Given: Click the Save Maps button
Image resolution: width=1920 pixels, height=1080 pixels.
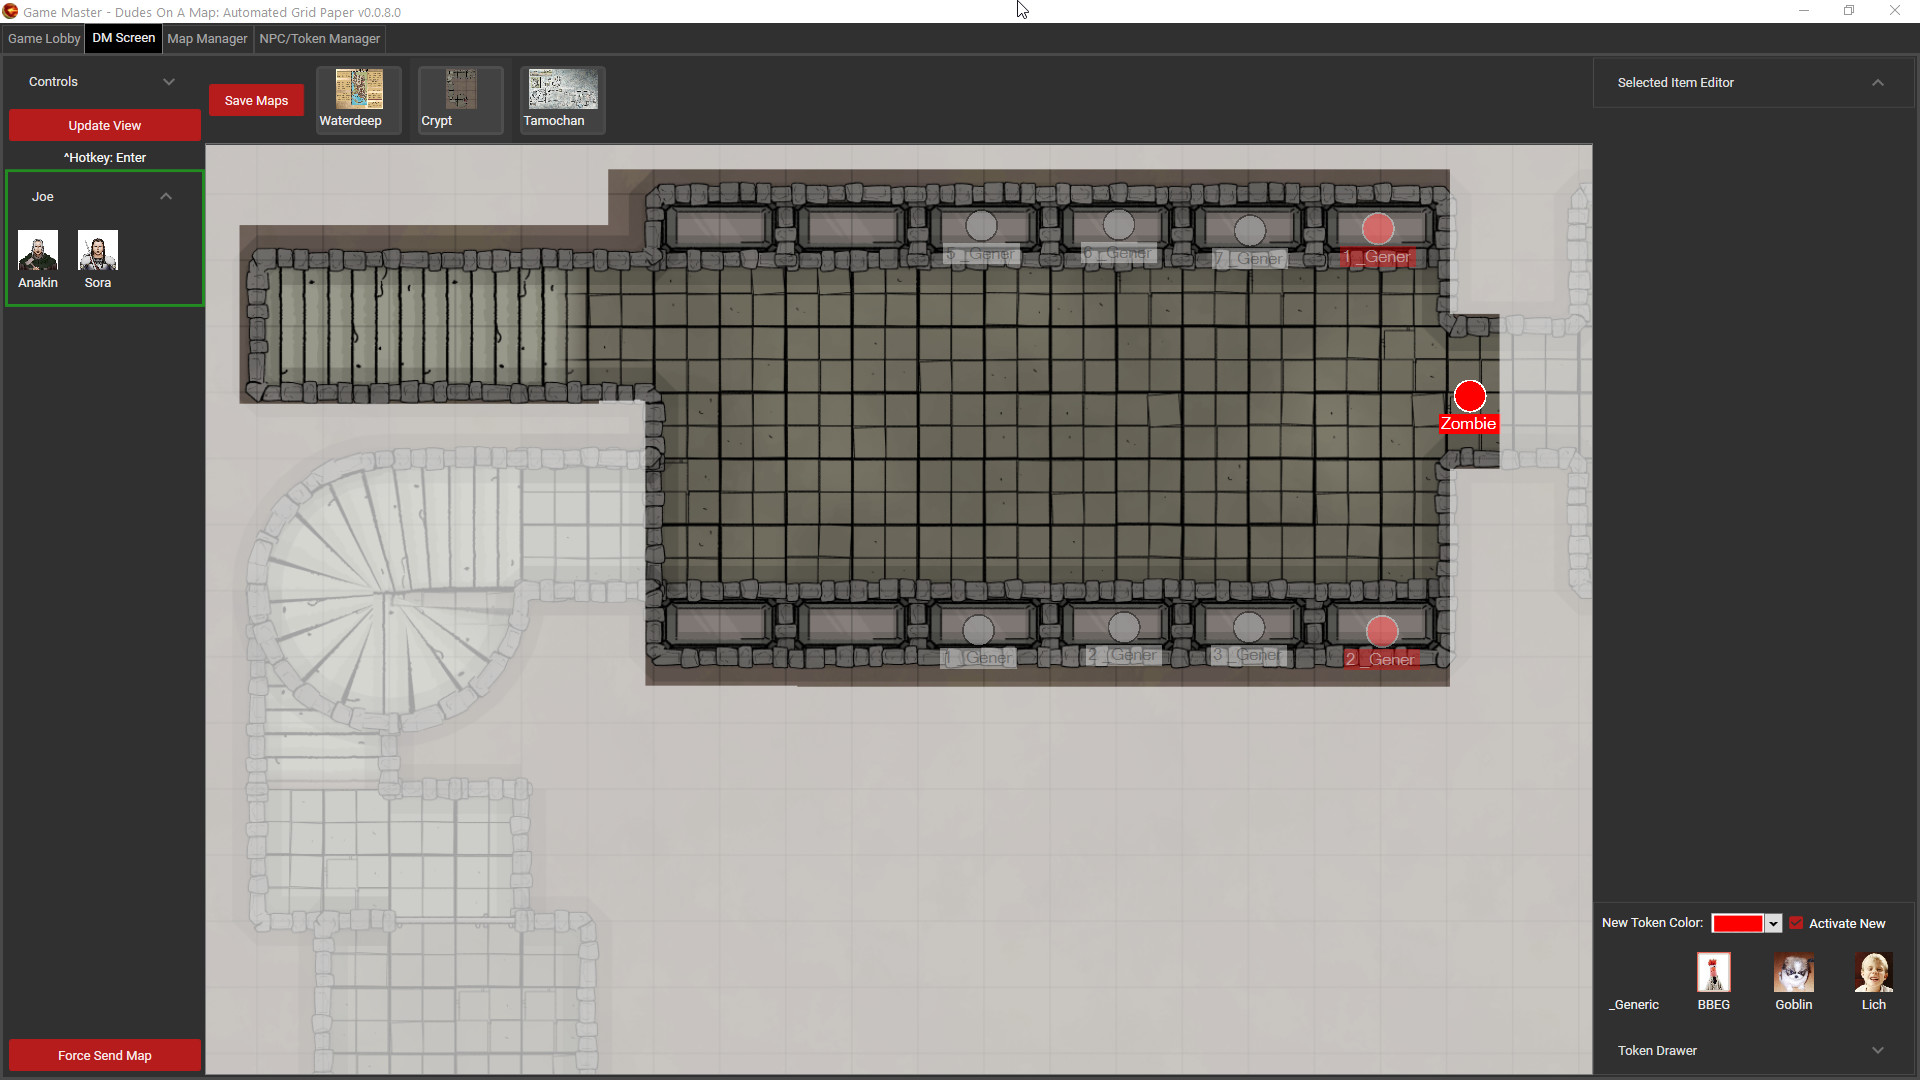Looking at the screenshot, I should [x=256, y=100].
